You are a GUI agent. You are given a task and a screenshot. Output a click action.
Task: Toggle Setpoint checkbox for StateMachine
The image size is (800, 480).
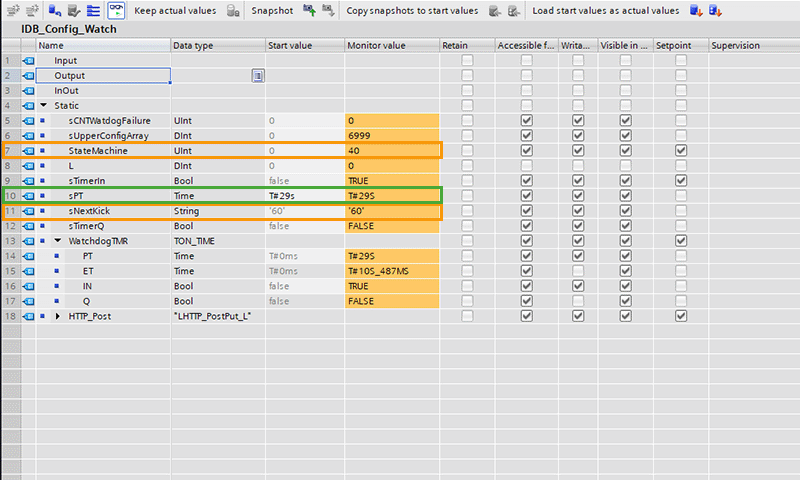click(x=681, y=150)
